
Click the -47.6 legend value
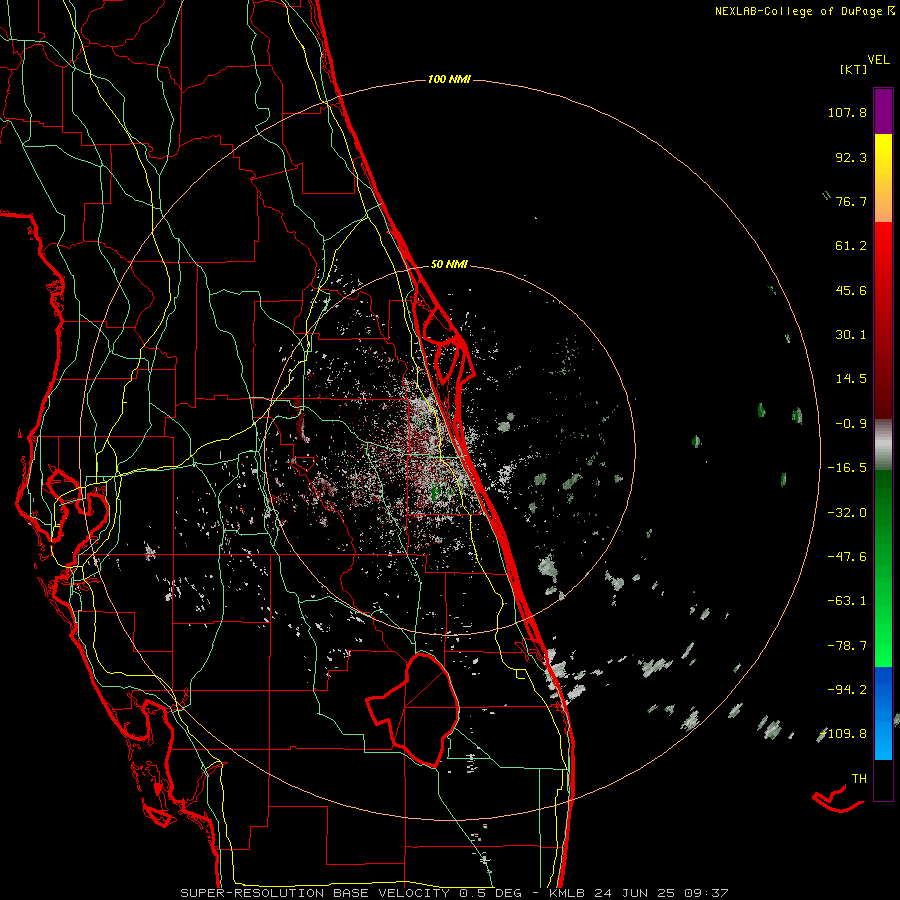[847, 557]
